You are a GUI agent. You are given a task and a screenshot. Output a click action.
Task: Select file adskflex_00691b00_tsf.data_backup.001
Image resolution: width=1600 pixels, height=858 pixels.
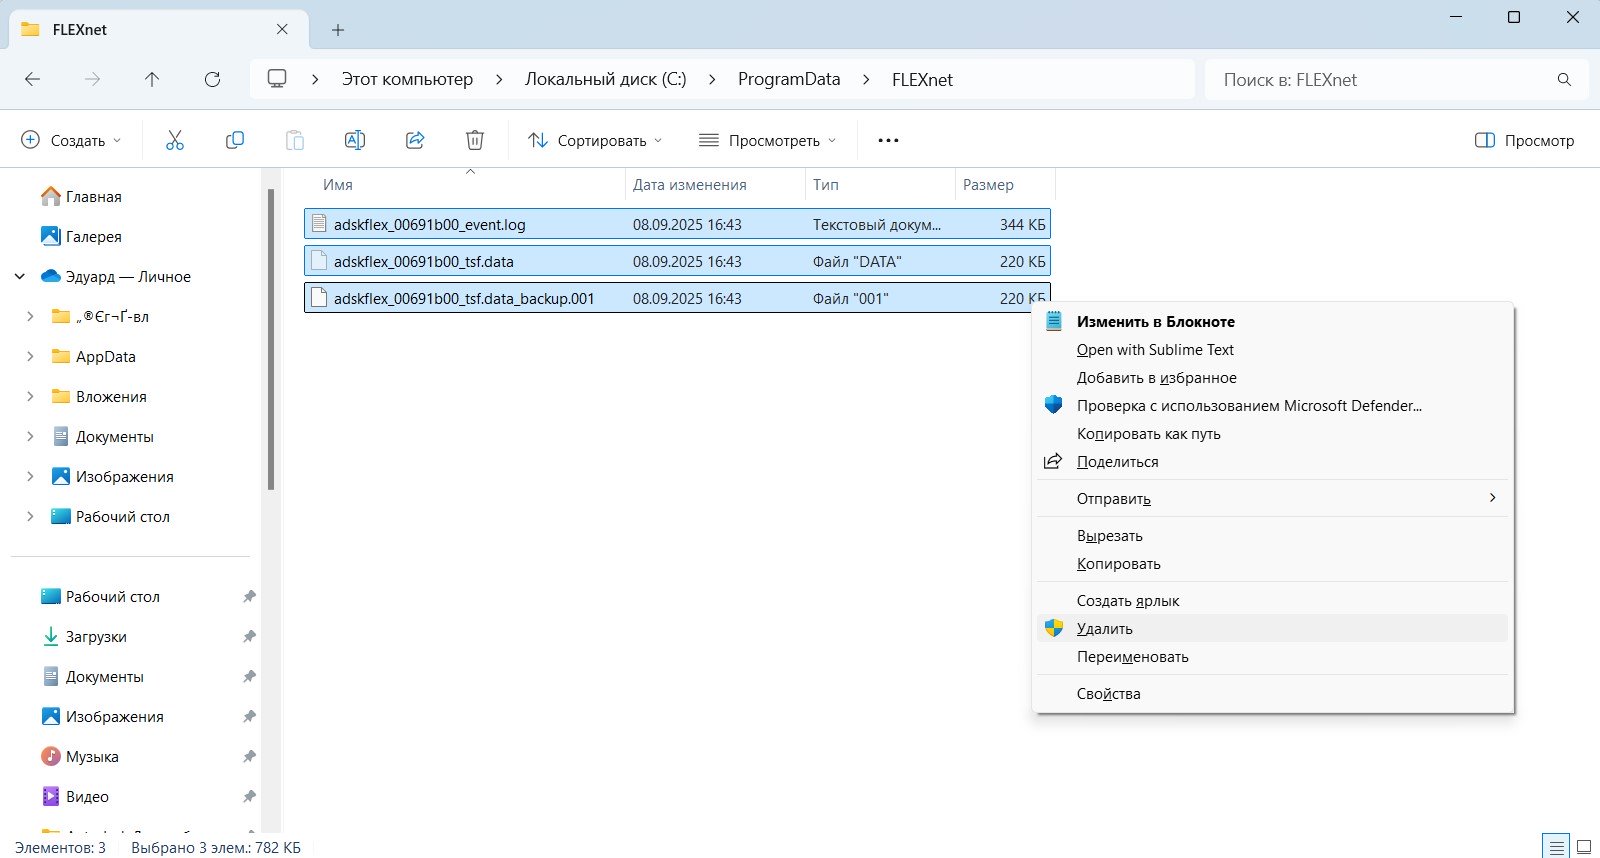[677, 298]
